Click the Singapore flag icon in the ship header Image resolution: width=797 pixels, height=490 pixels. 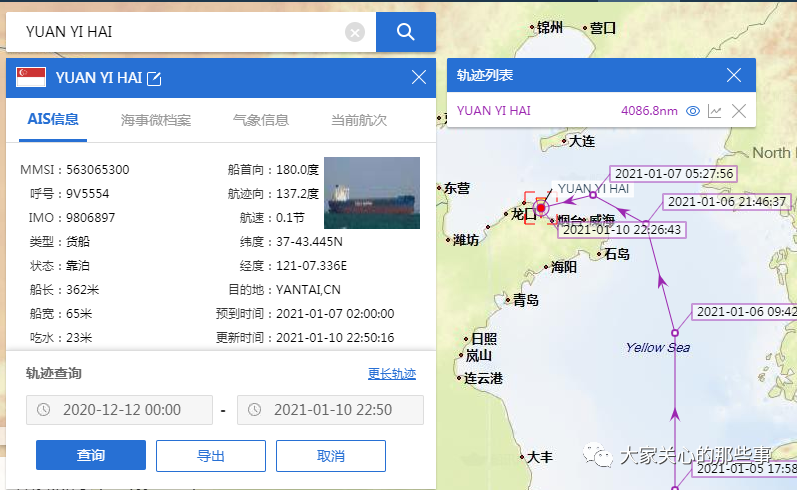(31, 77)
